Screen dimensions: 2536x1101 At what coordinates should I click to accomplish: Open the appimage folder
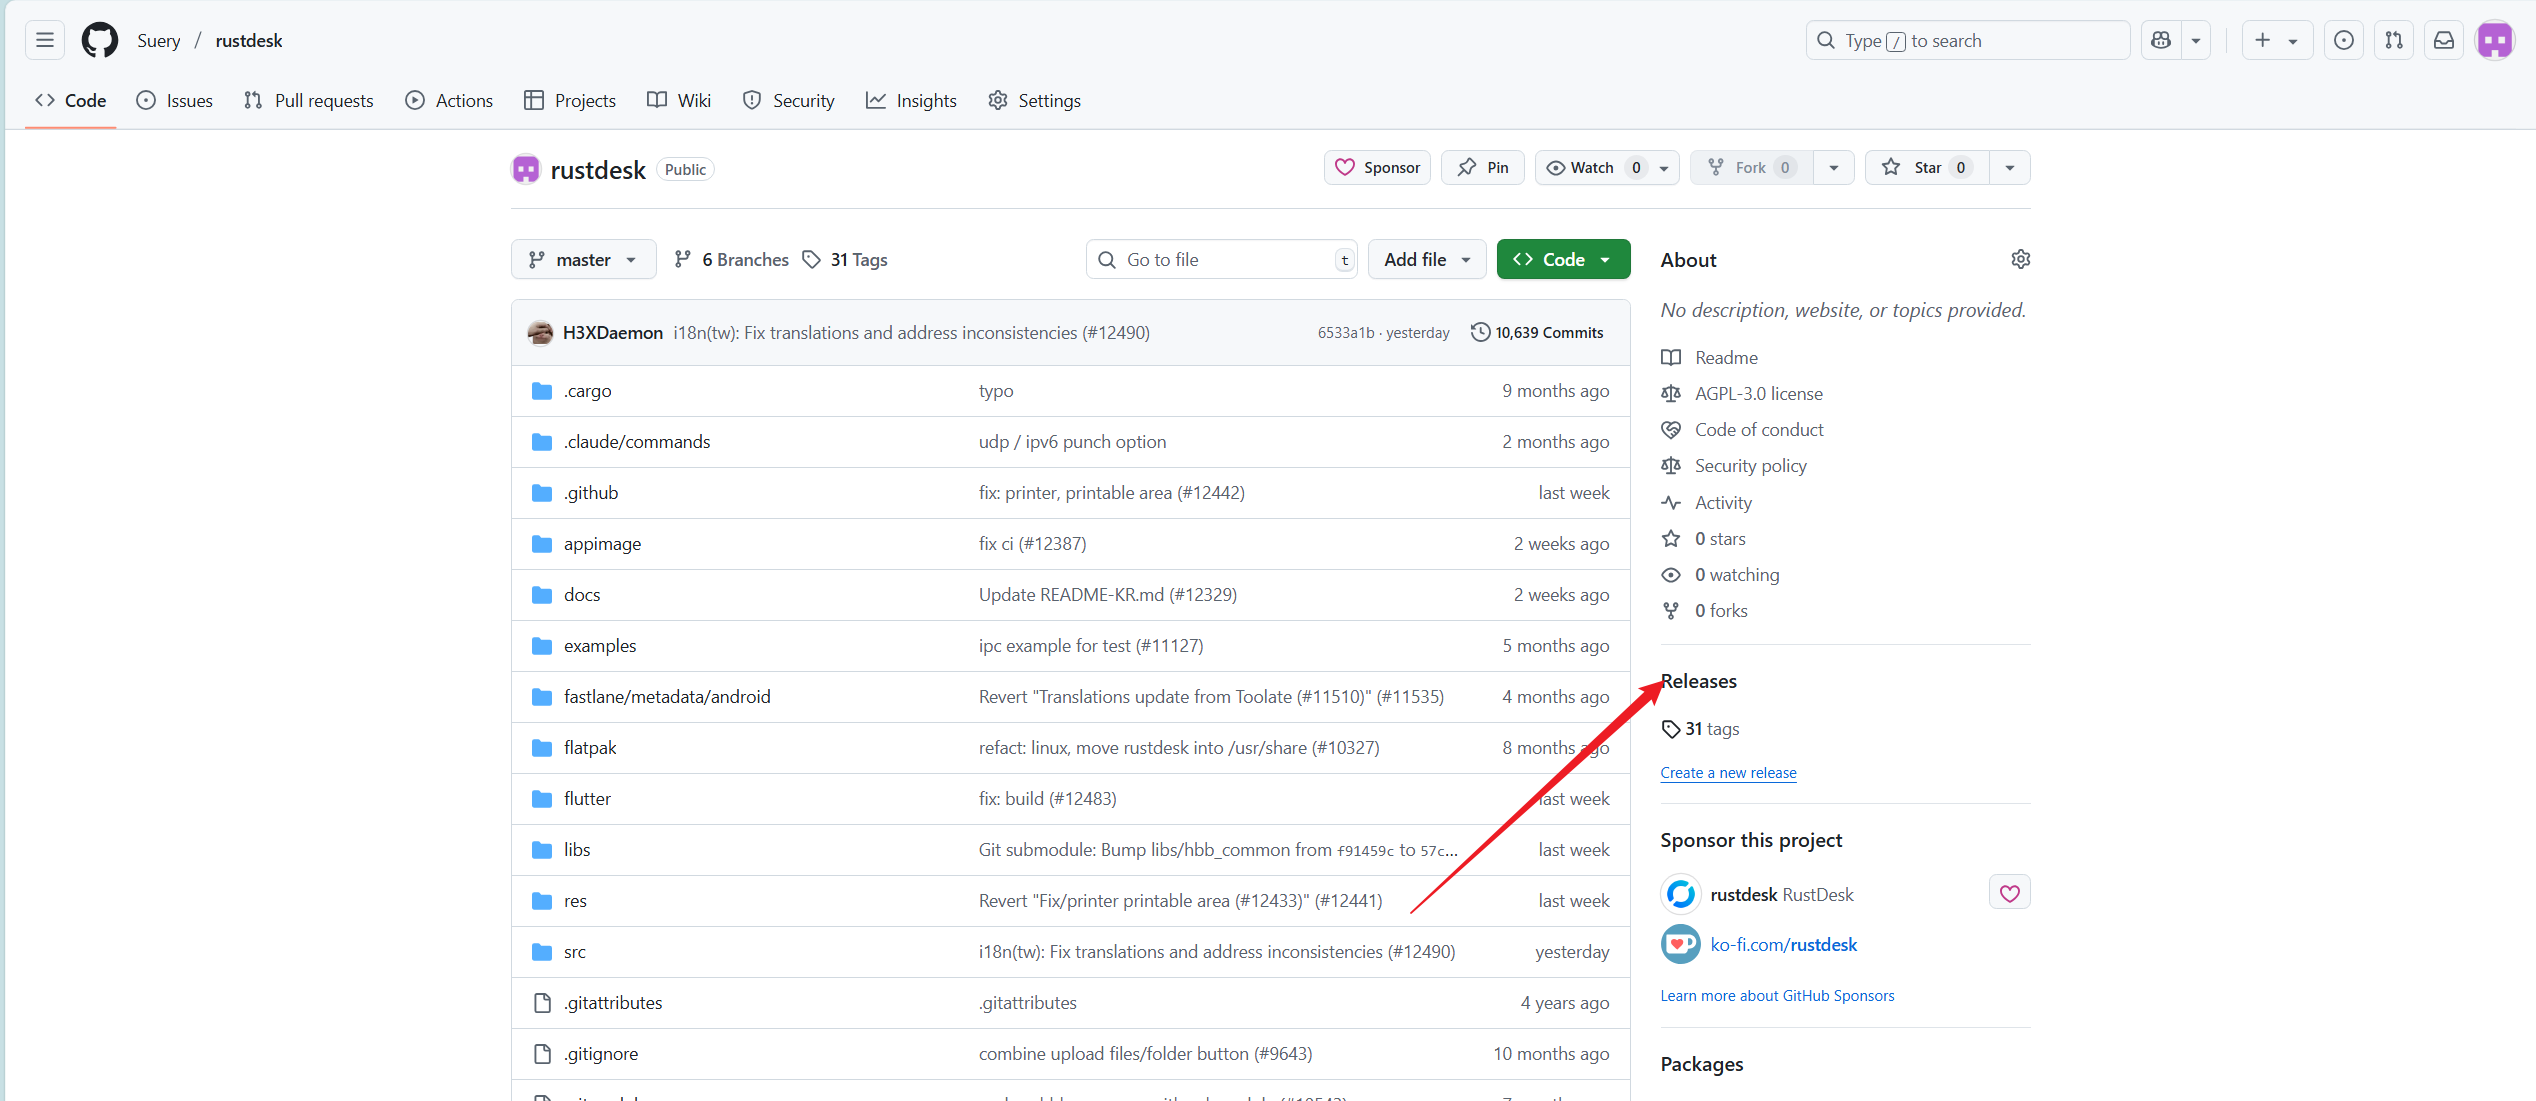[x=603, y=544]
